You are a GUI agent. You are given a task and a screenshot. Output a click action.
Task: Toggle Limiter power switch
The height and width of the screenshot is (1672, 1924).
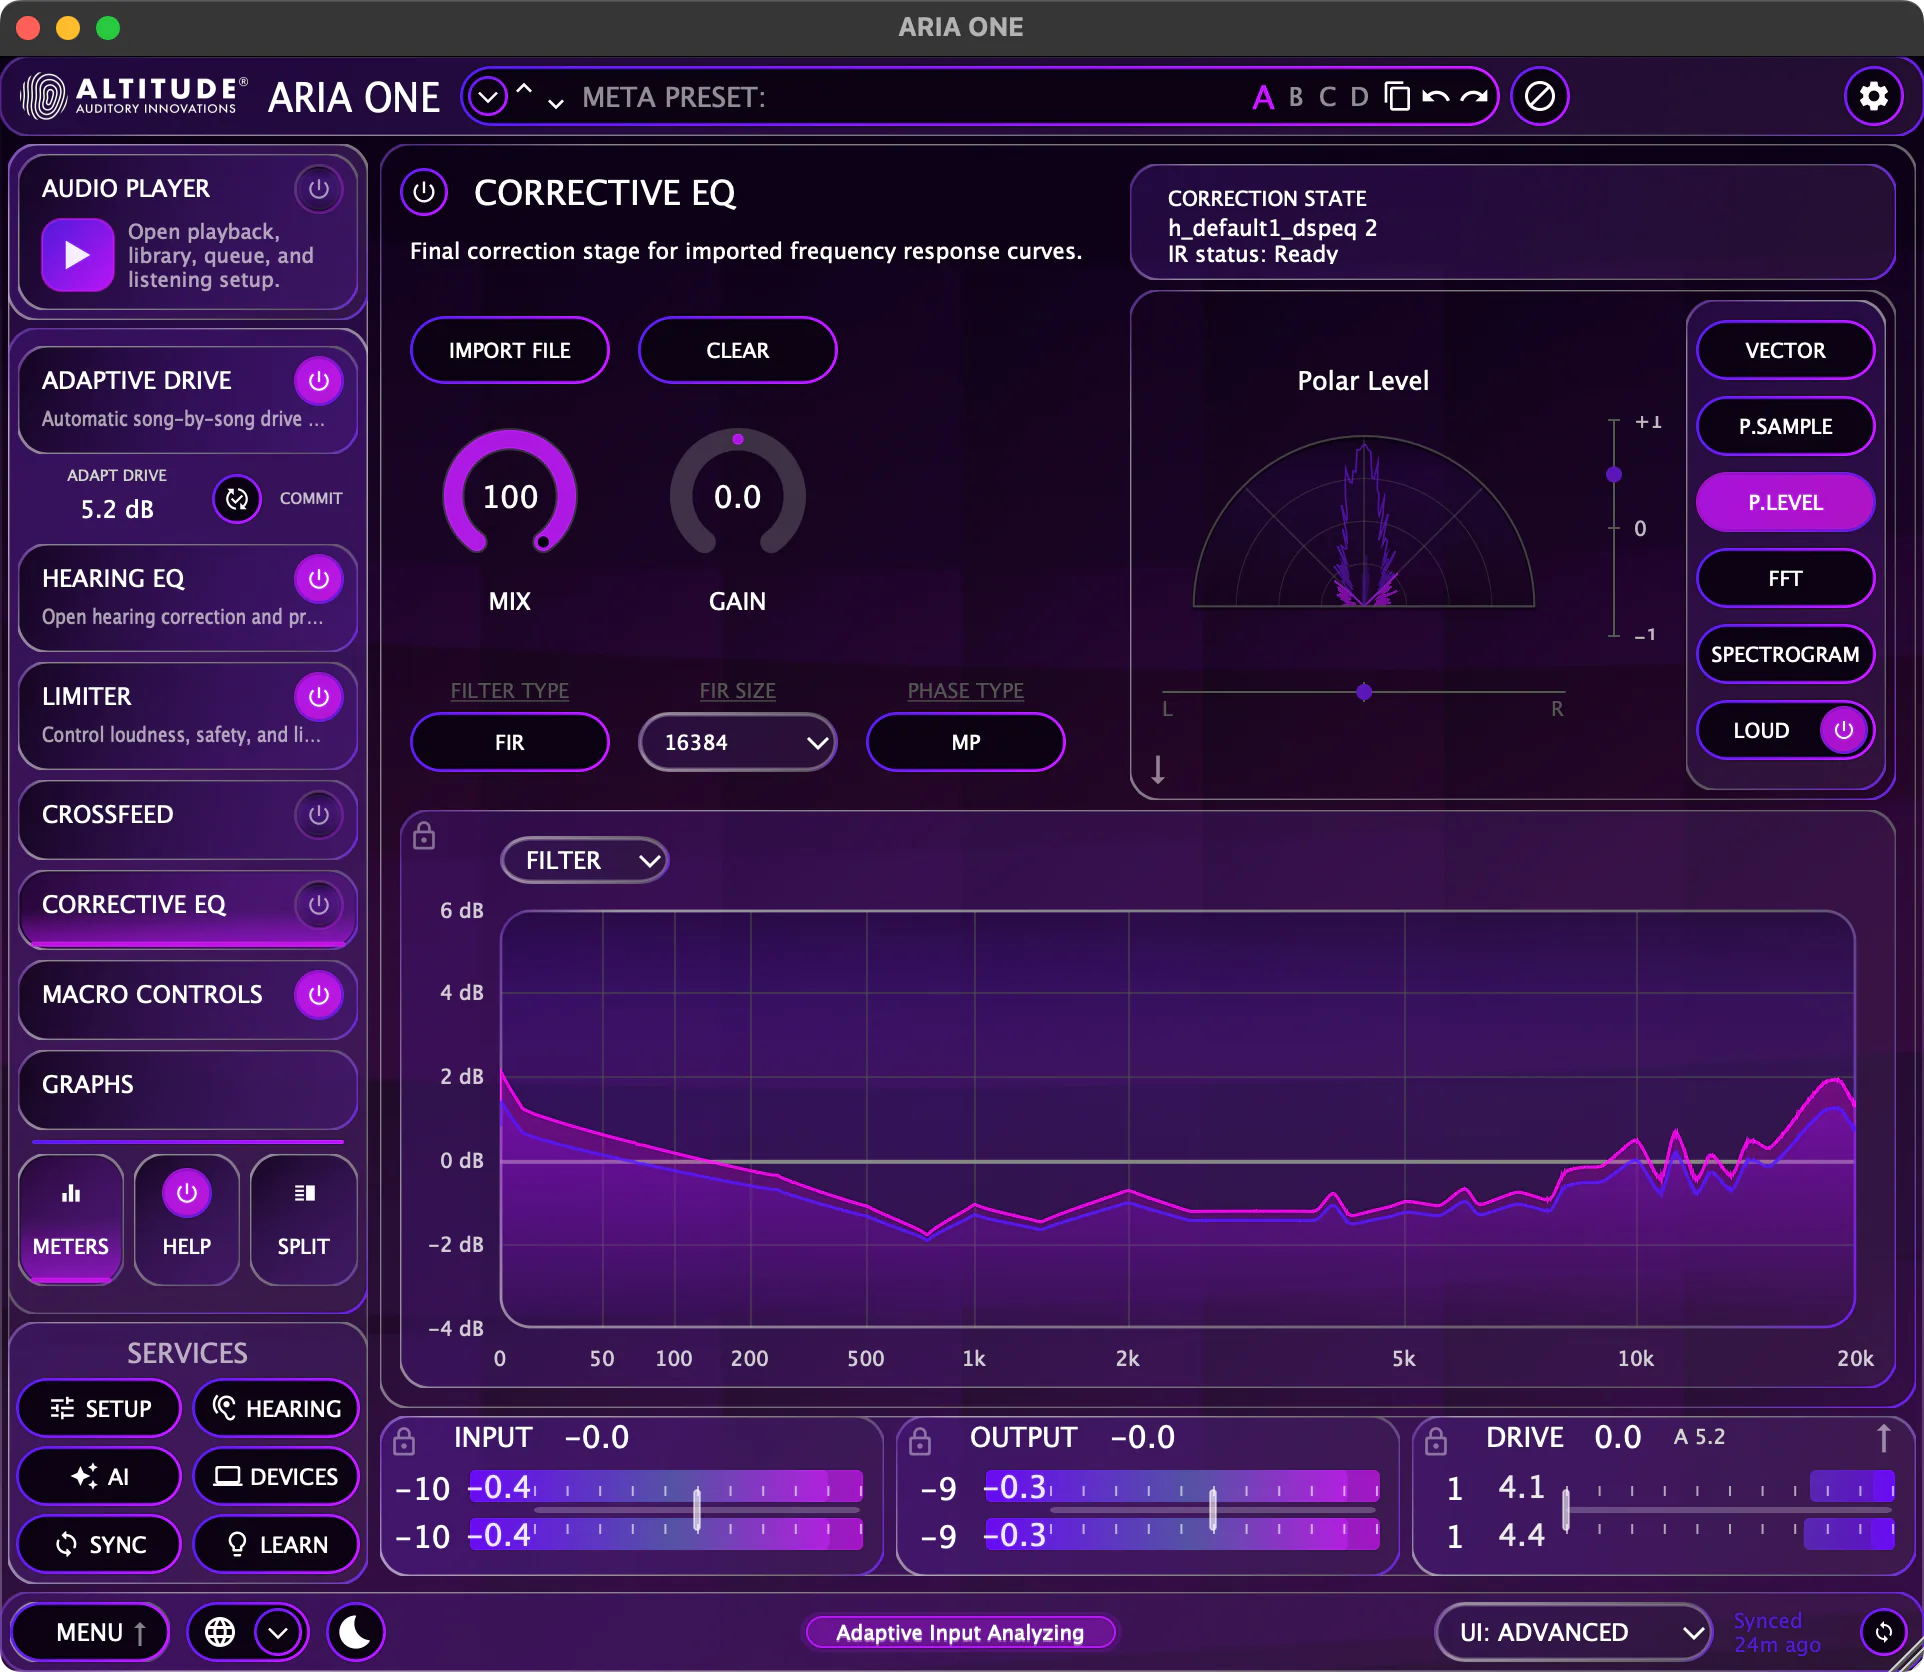pyautogui.click(x=319, y=697)
